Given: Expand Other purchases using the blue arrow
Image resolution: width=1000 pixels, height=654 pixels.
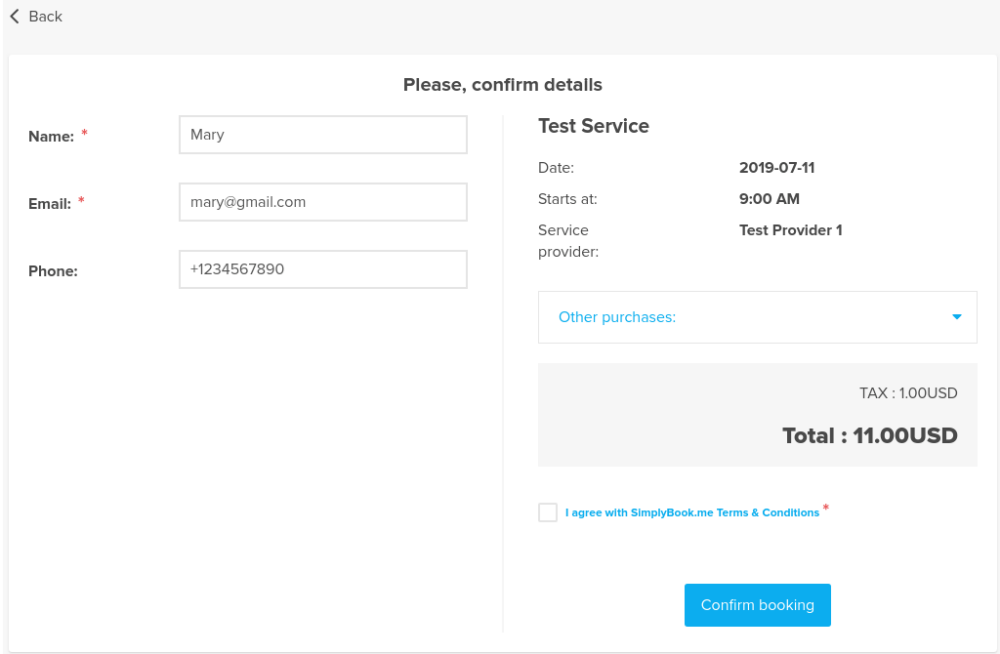Looking at the screenshot, I should tap(956, 317).
